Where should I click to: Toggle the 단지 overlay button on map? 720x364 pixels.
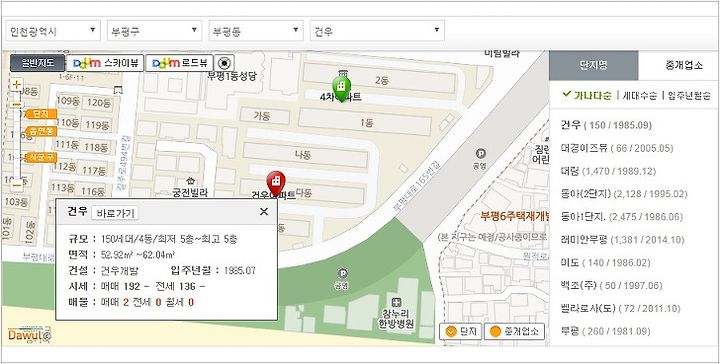(461, 331)
